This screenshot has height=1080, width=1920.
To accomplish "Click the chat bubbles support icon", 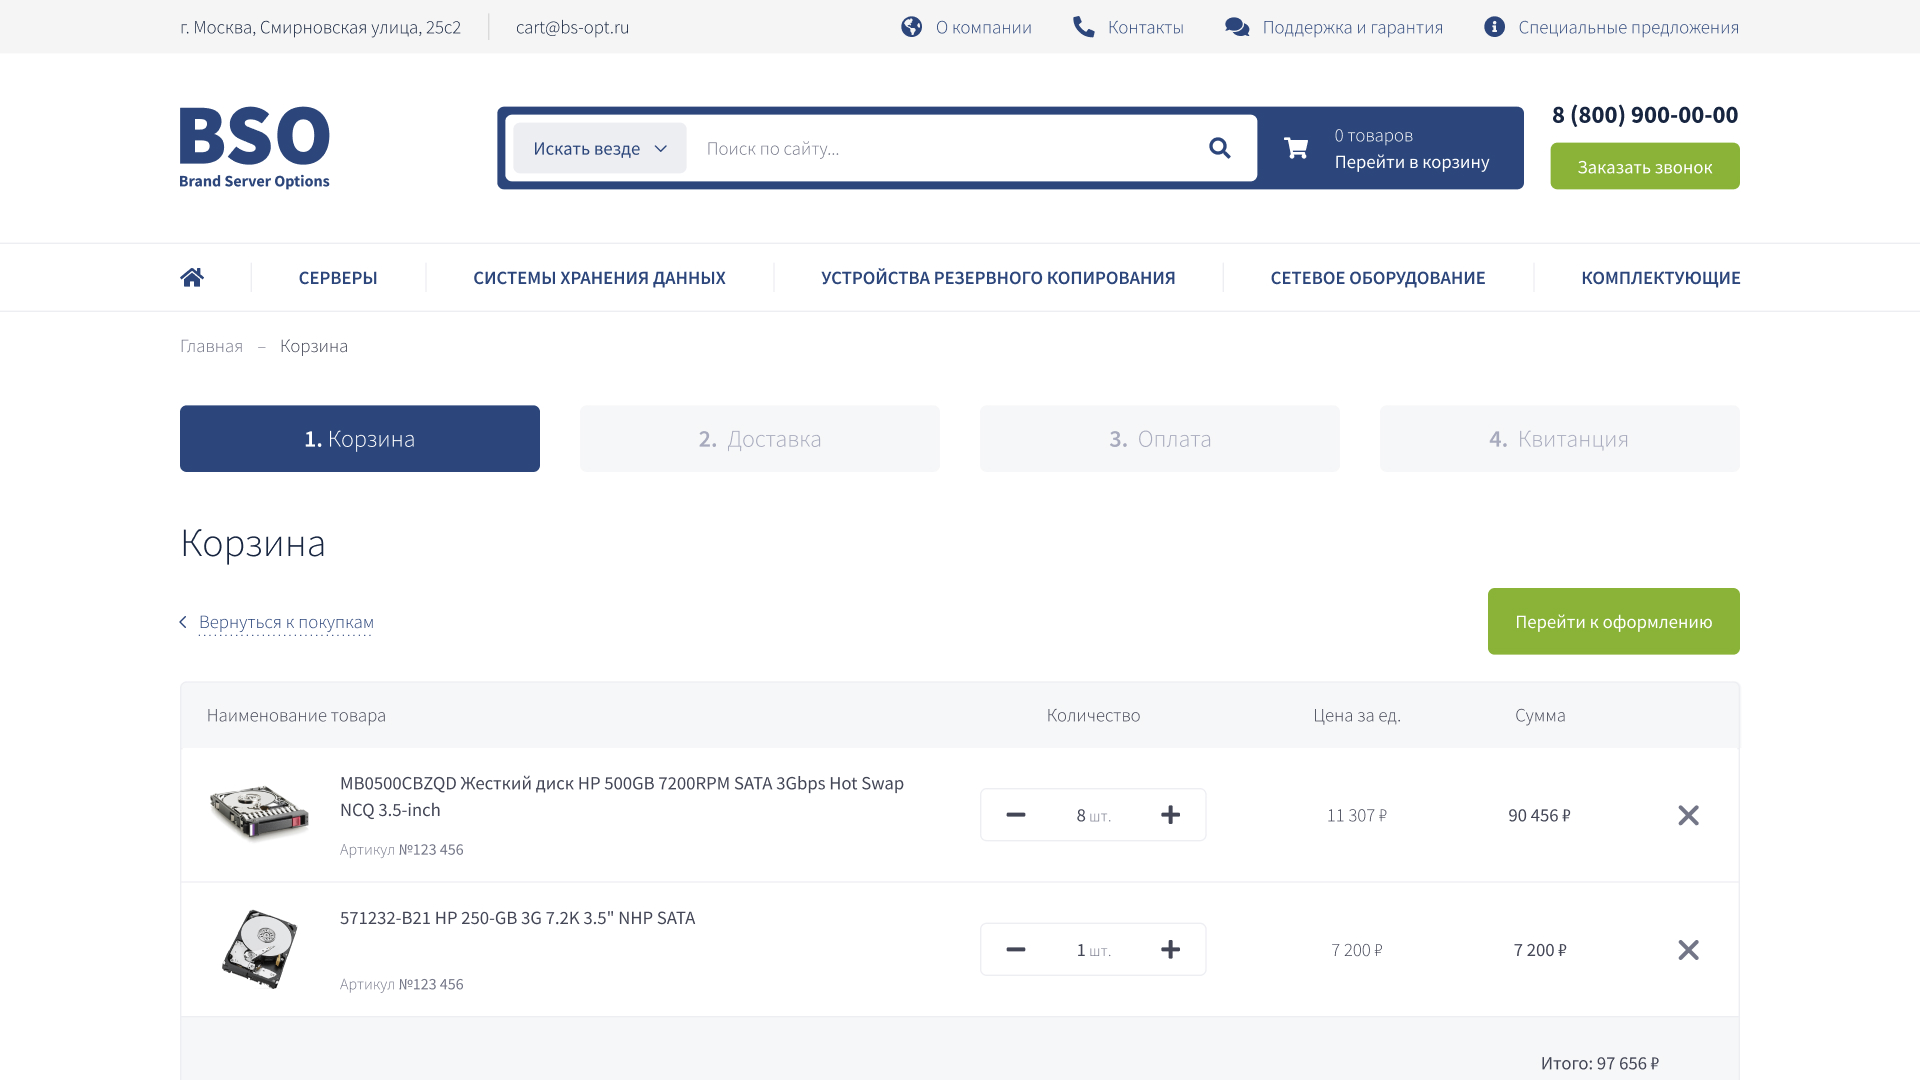I will point(1237,27).
